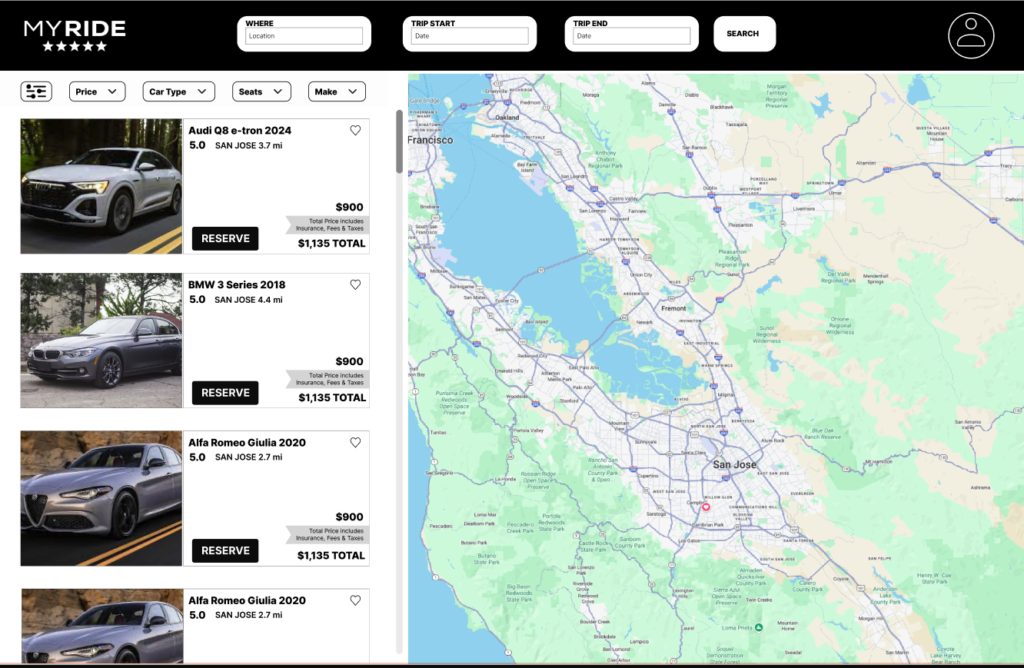Image resolution: width=1024 pixels, height=668 pixels.
Task: Open the Make filter dropdown
Action: 337,92
